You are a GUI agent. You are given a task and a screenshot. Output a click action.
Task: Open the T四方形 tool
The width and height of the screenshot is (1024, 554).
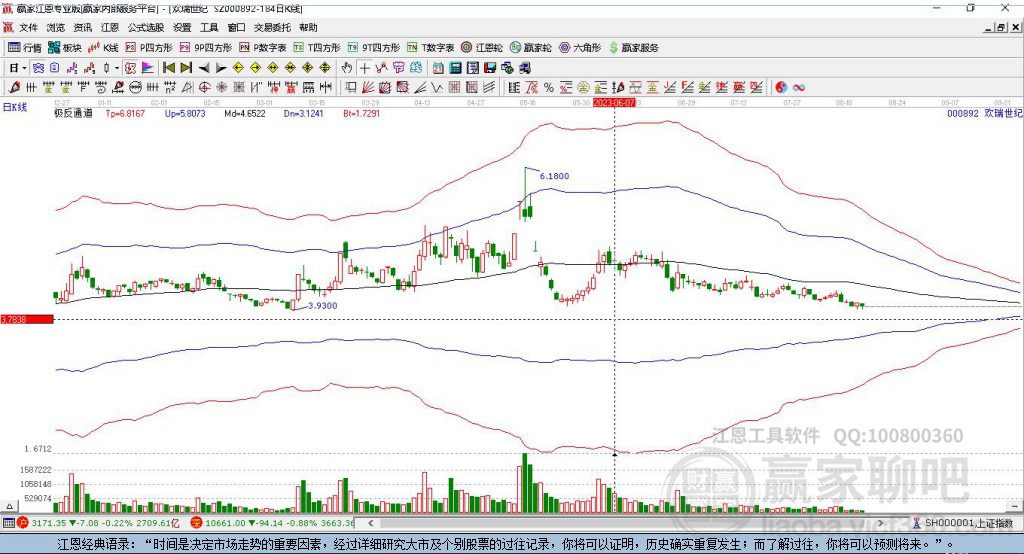317,48
